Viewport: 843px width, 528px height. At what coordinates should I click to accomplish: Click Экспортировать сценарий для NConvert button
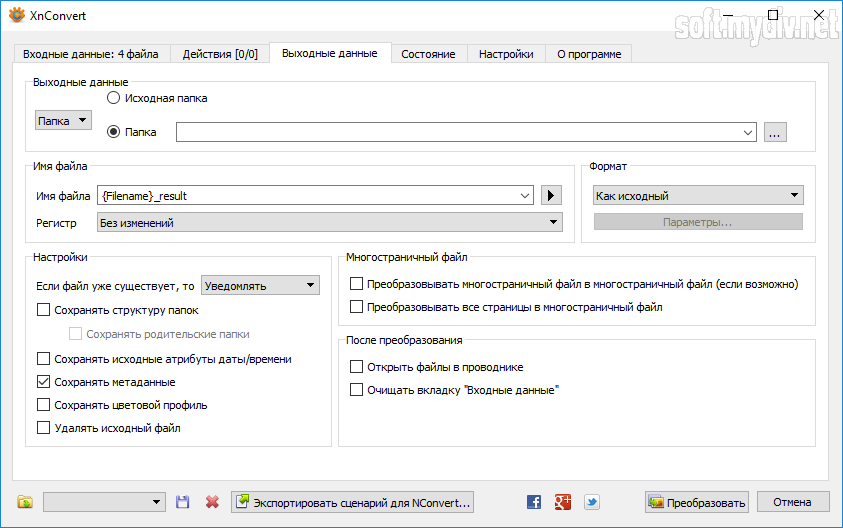coord(353,502)
